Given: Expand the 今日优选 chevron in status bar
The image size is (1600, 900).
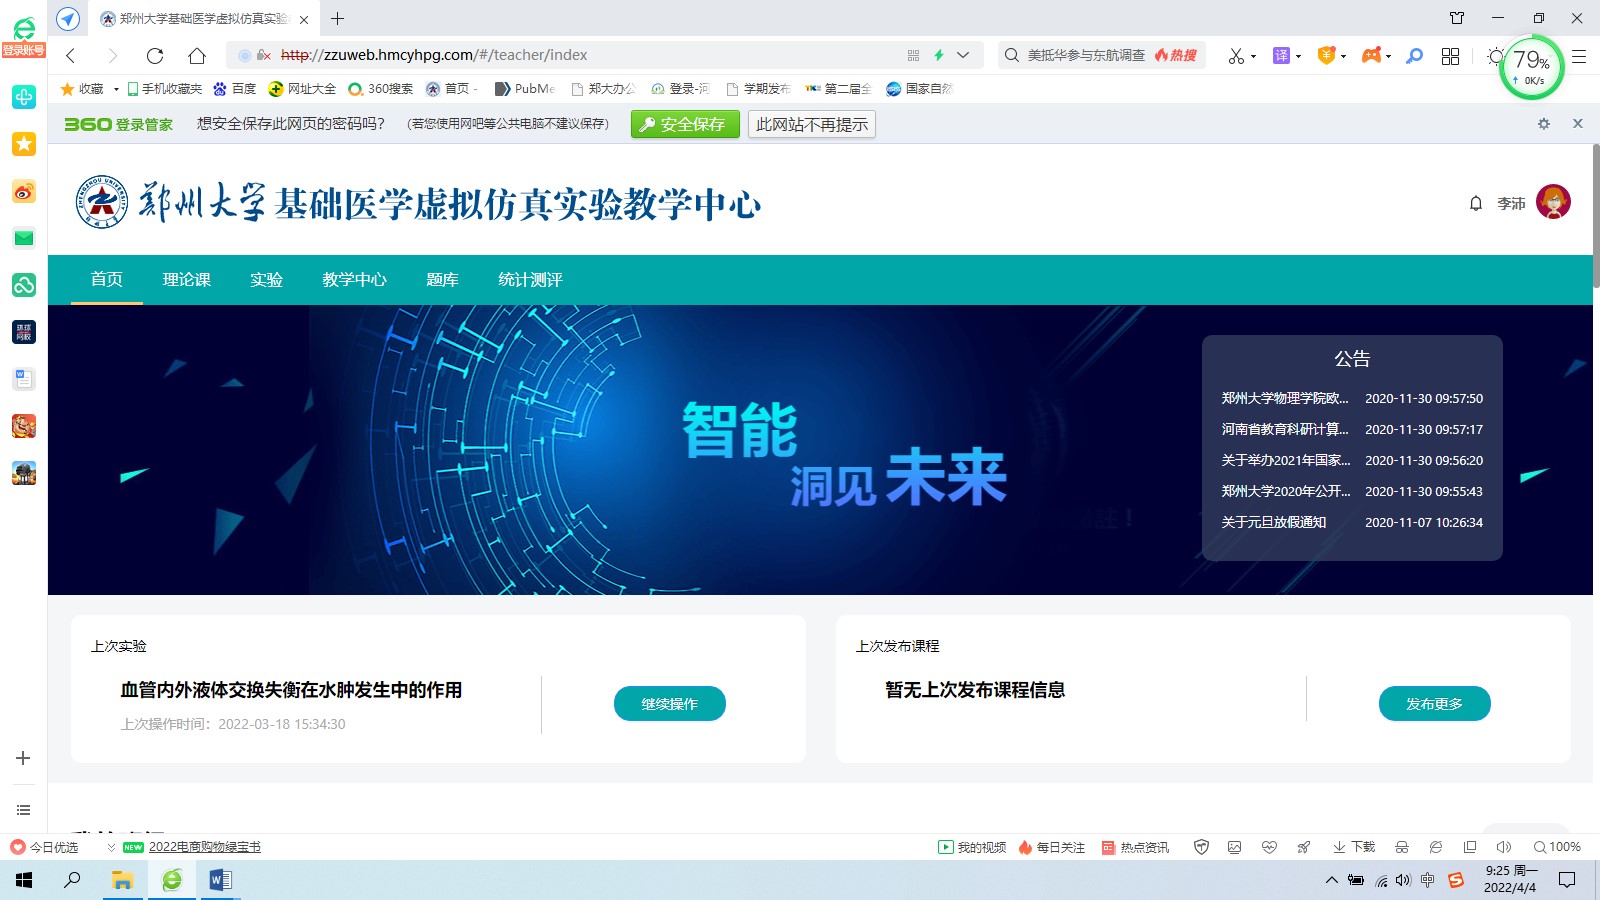Looking at the screenshot, I should coord(111,847).
